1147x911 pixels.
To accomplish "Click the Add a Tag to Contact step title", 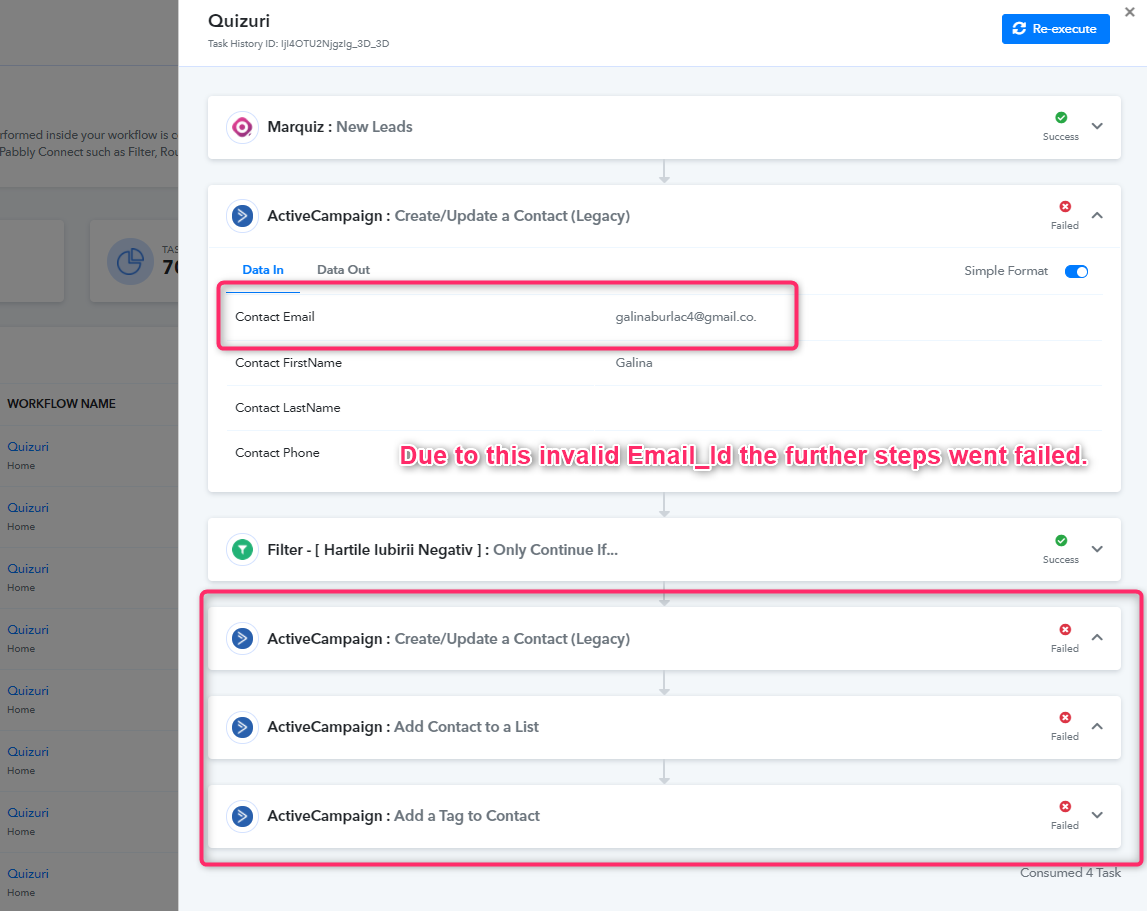I will [x=403, y=816].
